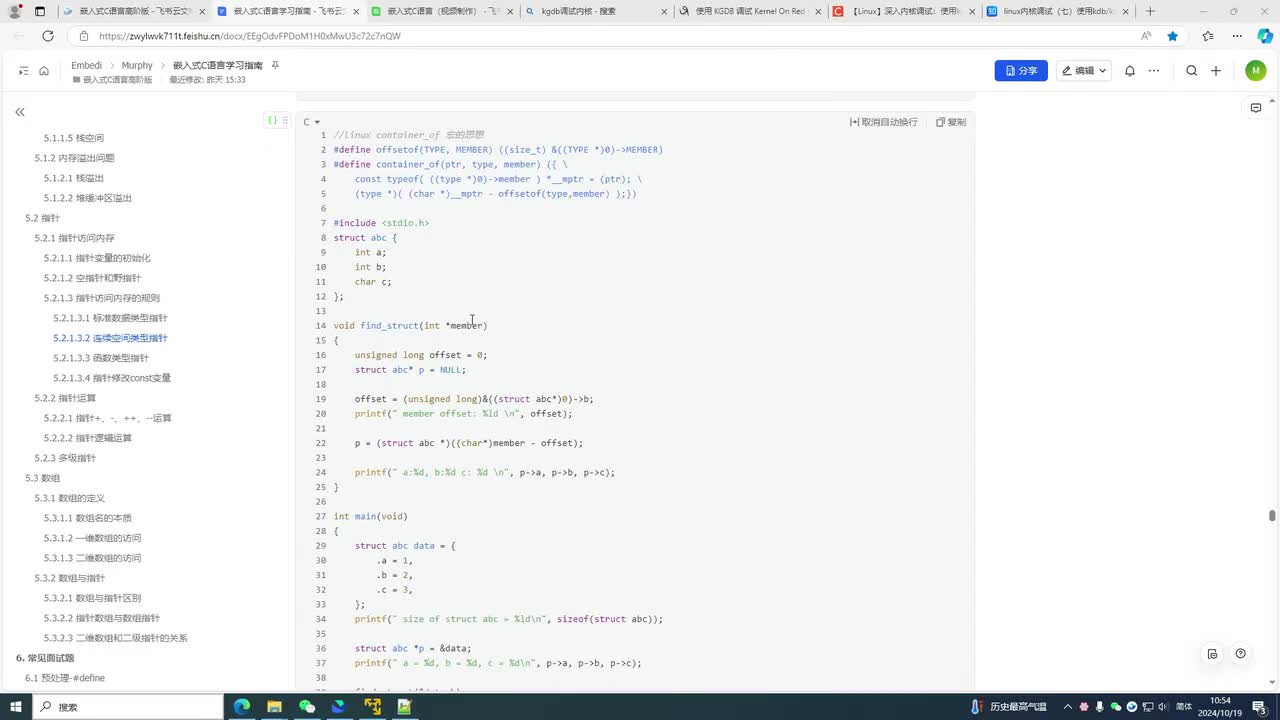Toggle the navigation tree icon near home
Screen dimensions: 1280x720
pos(24,71)
